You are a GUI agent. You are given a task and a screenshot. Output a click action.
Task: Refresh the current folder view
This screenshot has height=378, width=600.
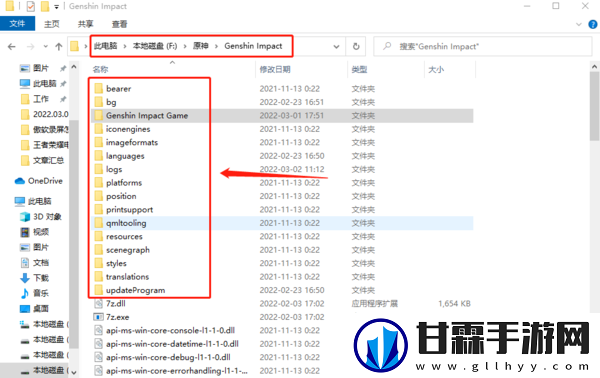356,46
